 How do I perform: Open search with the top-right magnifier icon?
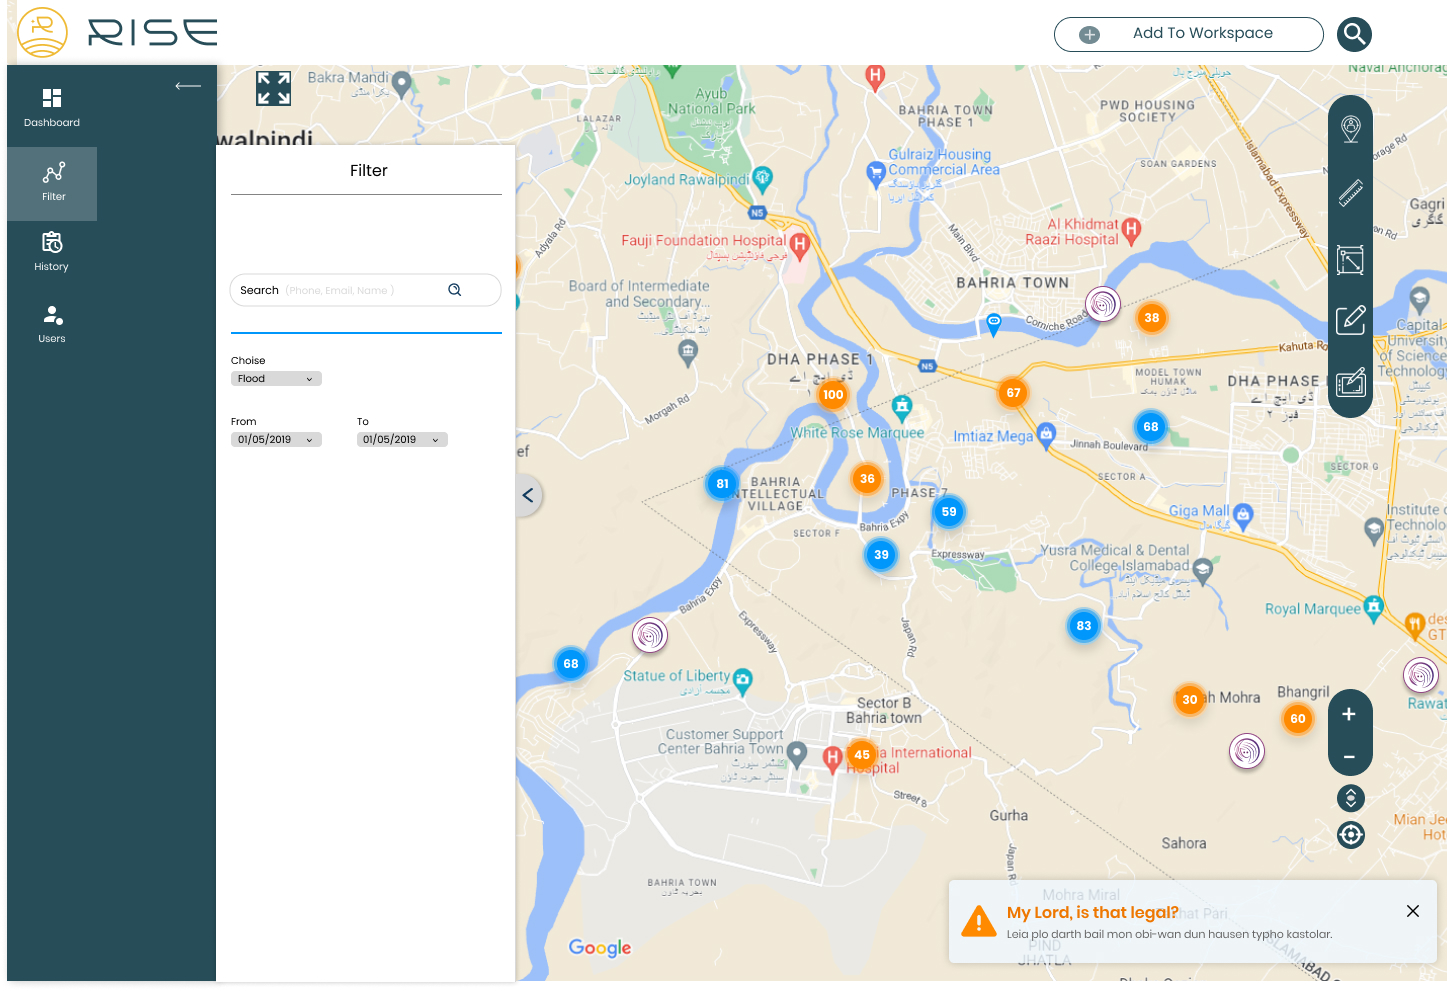(x=1355, y=34)
